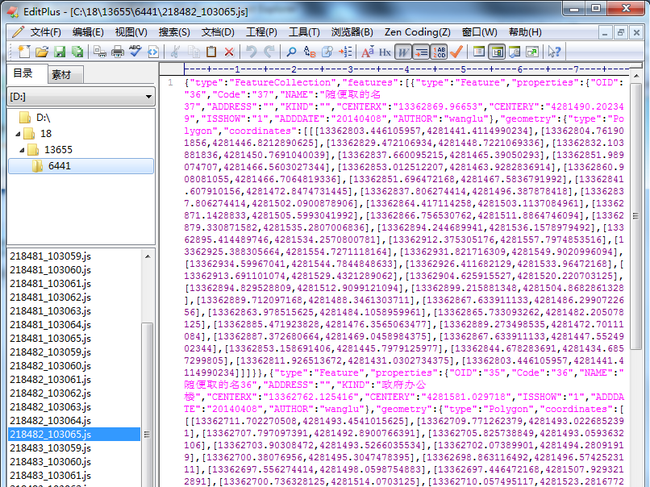The image size is (650, 487).
Task: Open the 工具(T) menu
Action: tap(304, 32)
